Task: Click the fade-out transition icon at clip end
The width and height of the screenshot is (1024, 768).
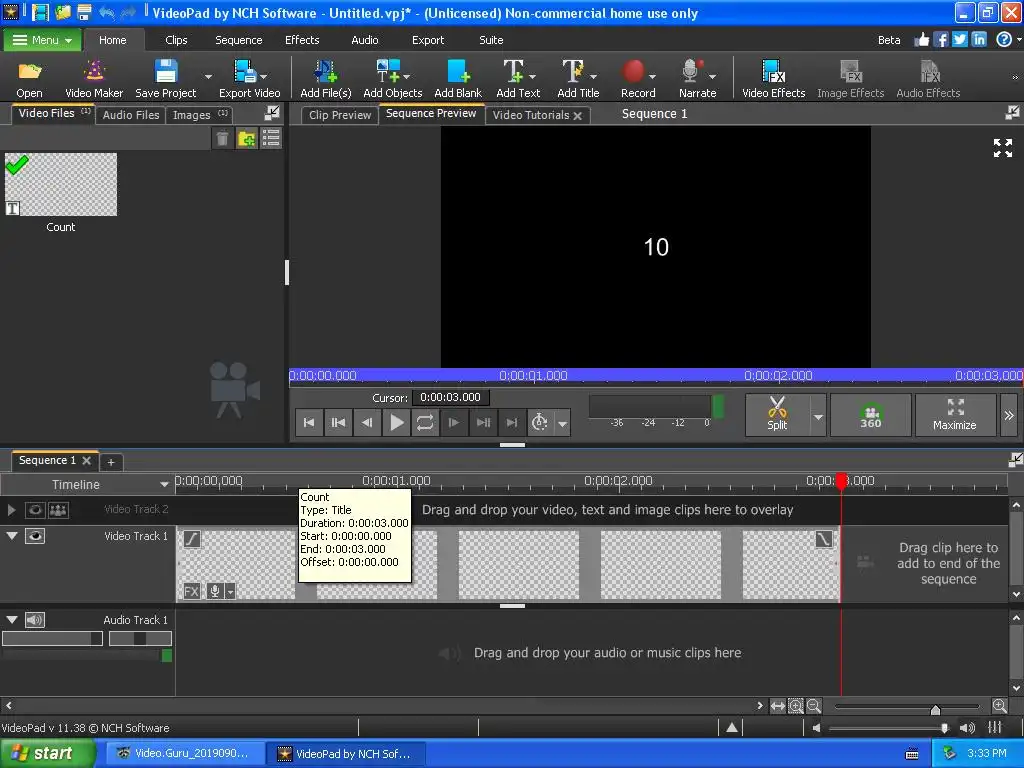Action: coord(824,539)
